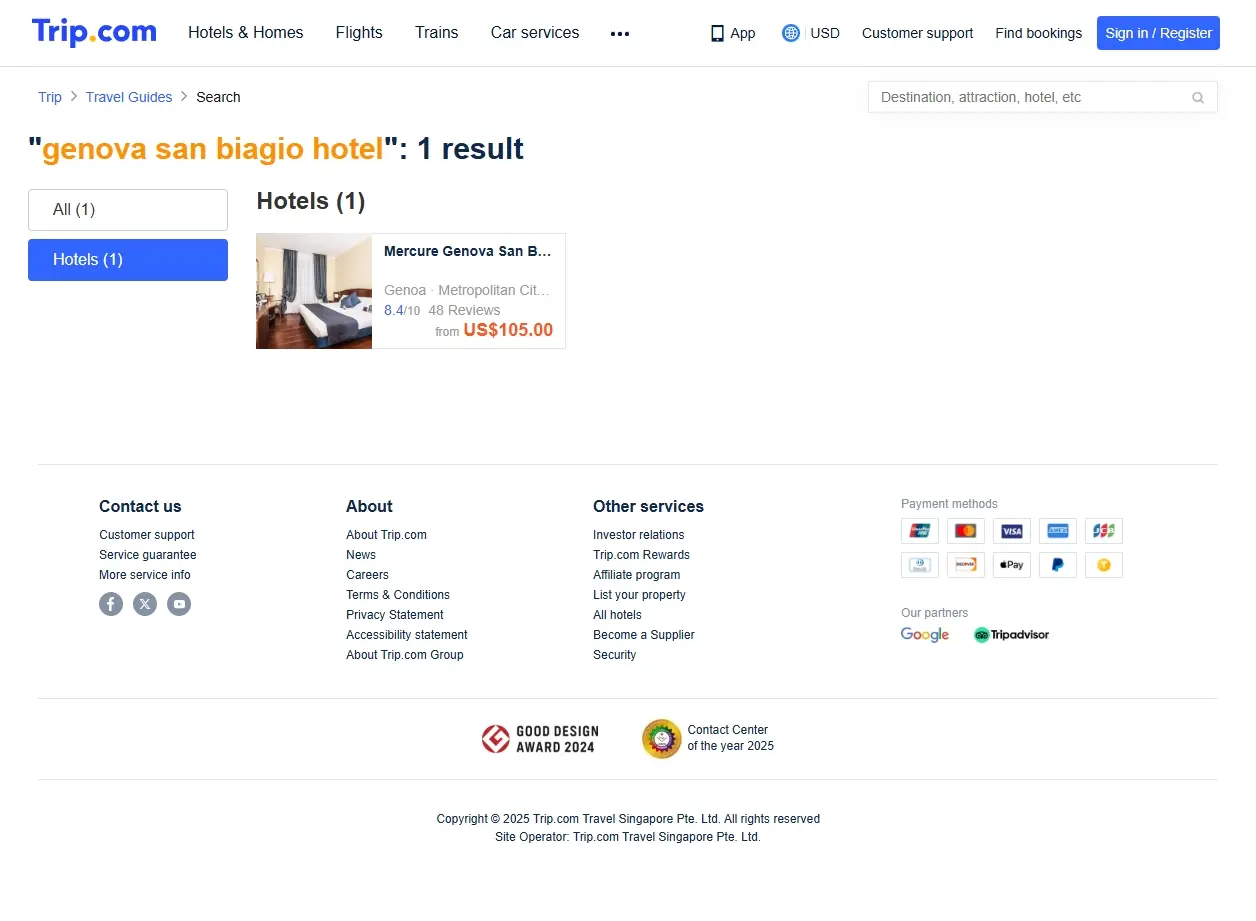This screenshot has width=1256, height=921.
Task: Open Affiliate program link
Action: (637, 575)
